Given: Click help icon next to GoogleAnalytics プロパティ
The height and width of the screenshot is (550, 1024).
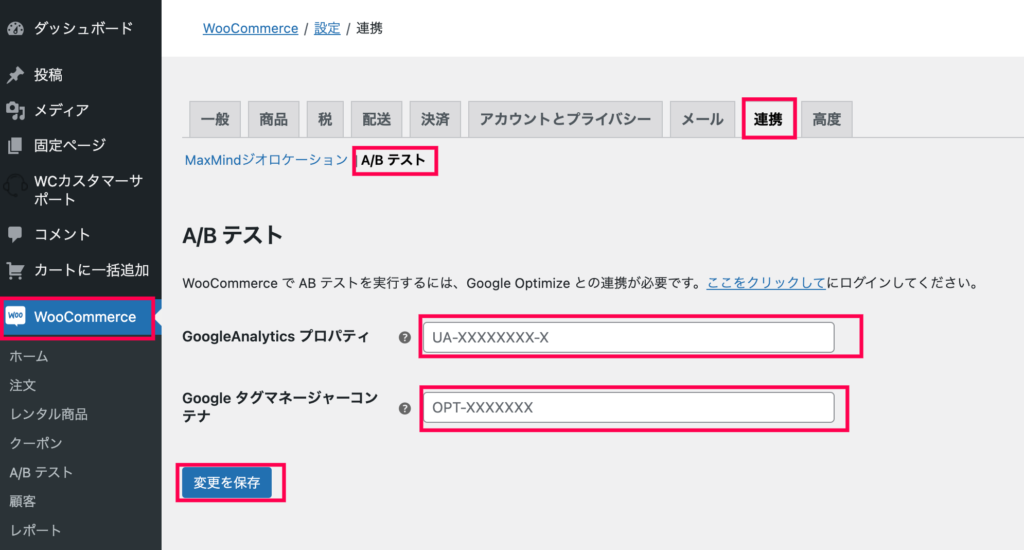Looking at the screenshot, I should click(x=405, y=337).
